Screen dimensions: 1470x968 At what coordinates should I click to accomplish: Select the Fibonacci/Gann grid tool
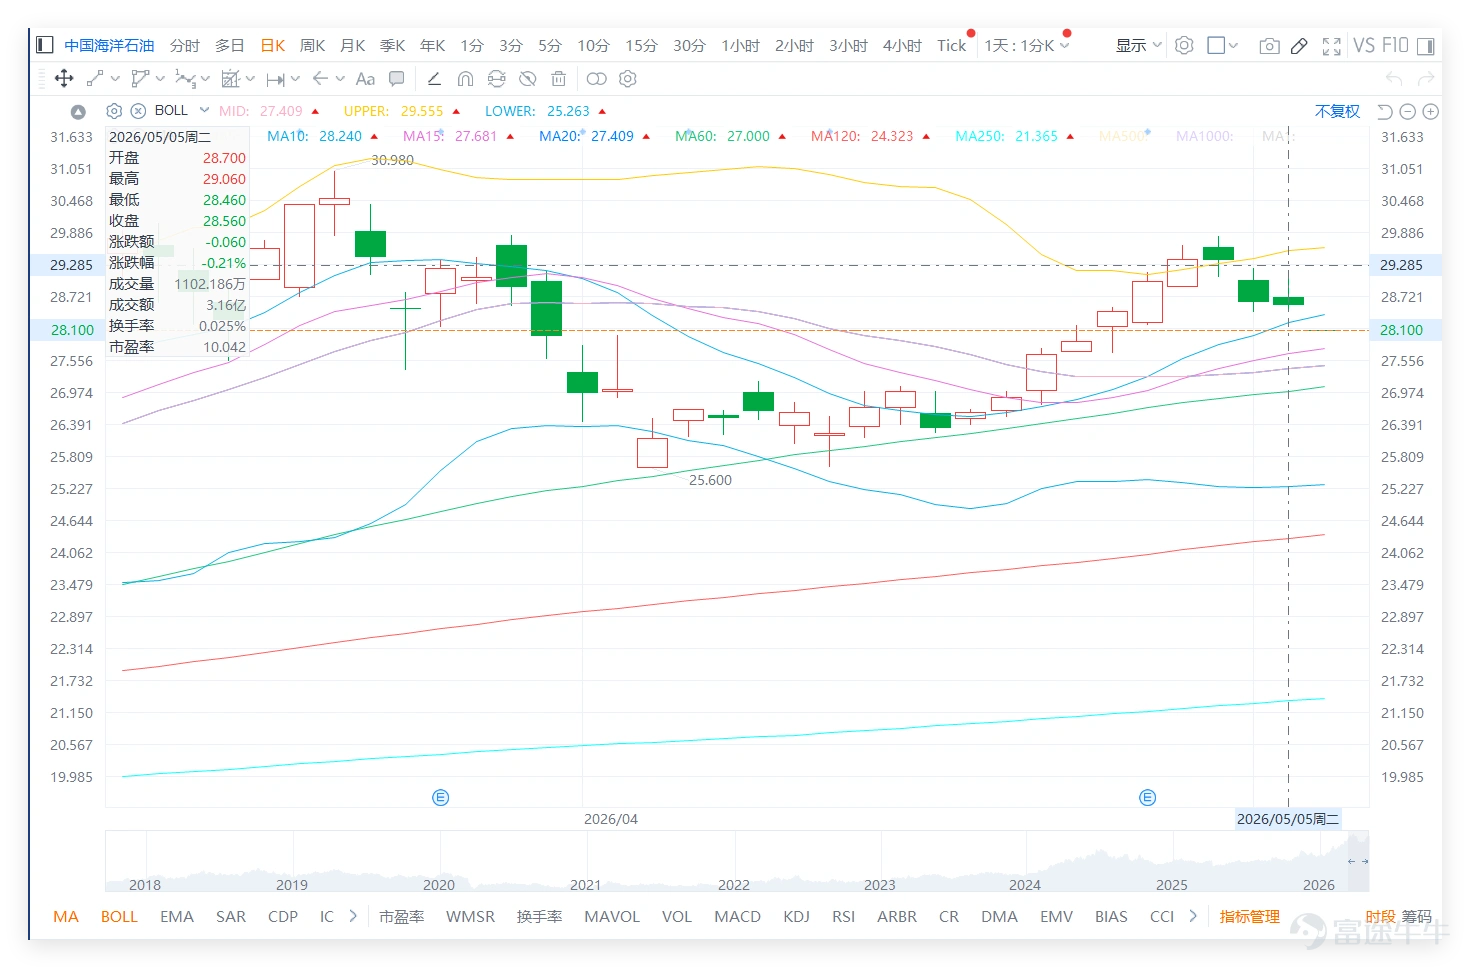click(231, 79)
